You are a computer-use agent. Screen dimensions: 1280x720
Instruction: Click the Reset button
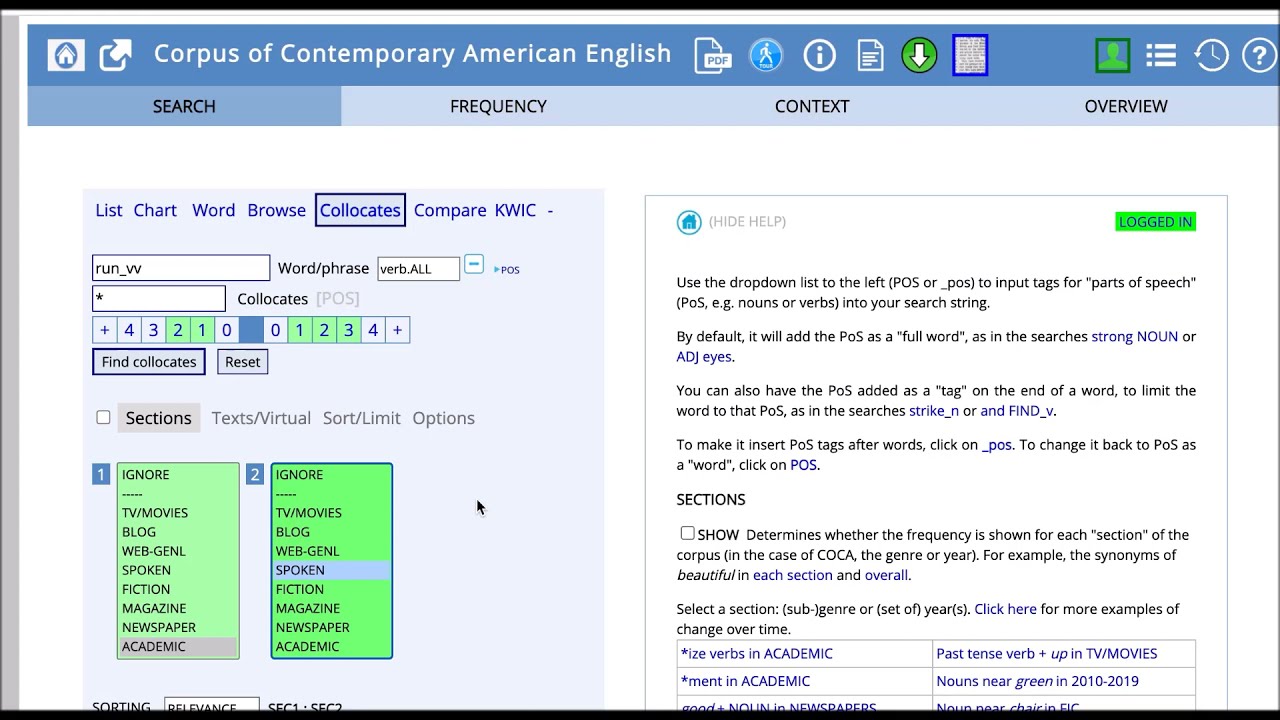[x=242, y=362]
